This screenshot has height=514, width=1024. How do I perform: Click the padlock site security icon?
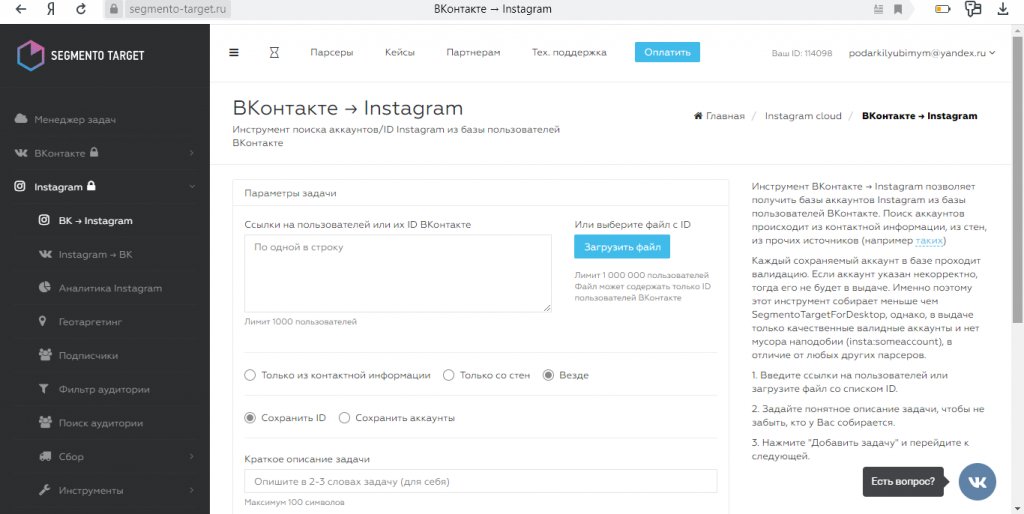114,9
